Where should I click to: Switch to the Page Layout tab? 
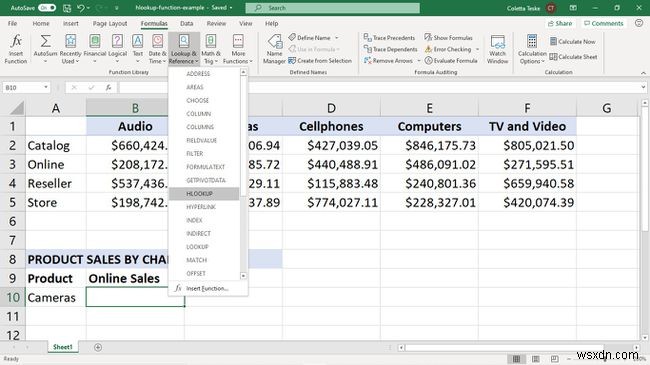click(x=110, y=24)
